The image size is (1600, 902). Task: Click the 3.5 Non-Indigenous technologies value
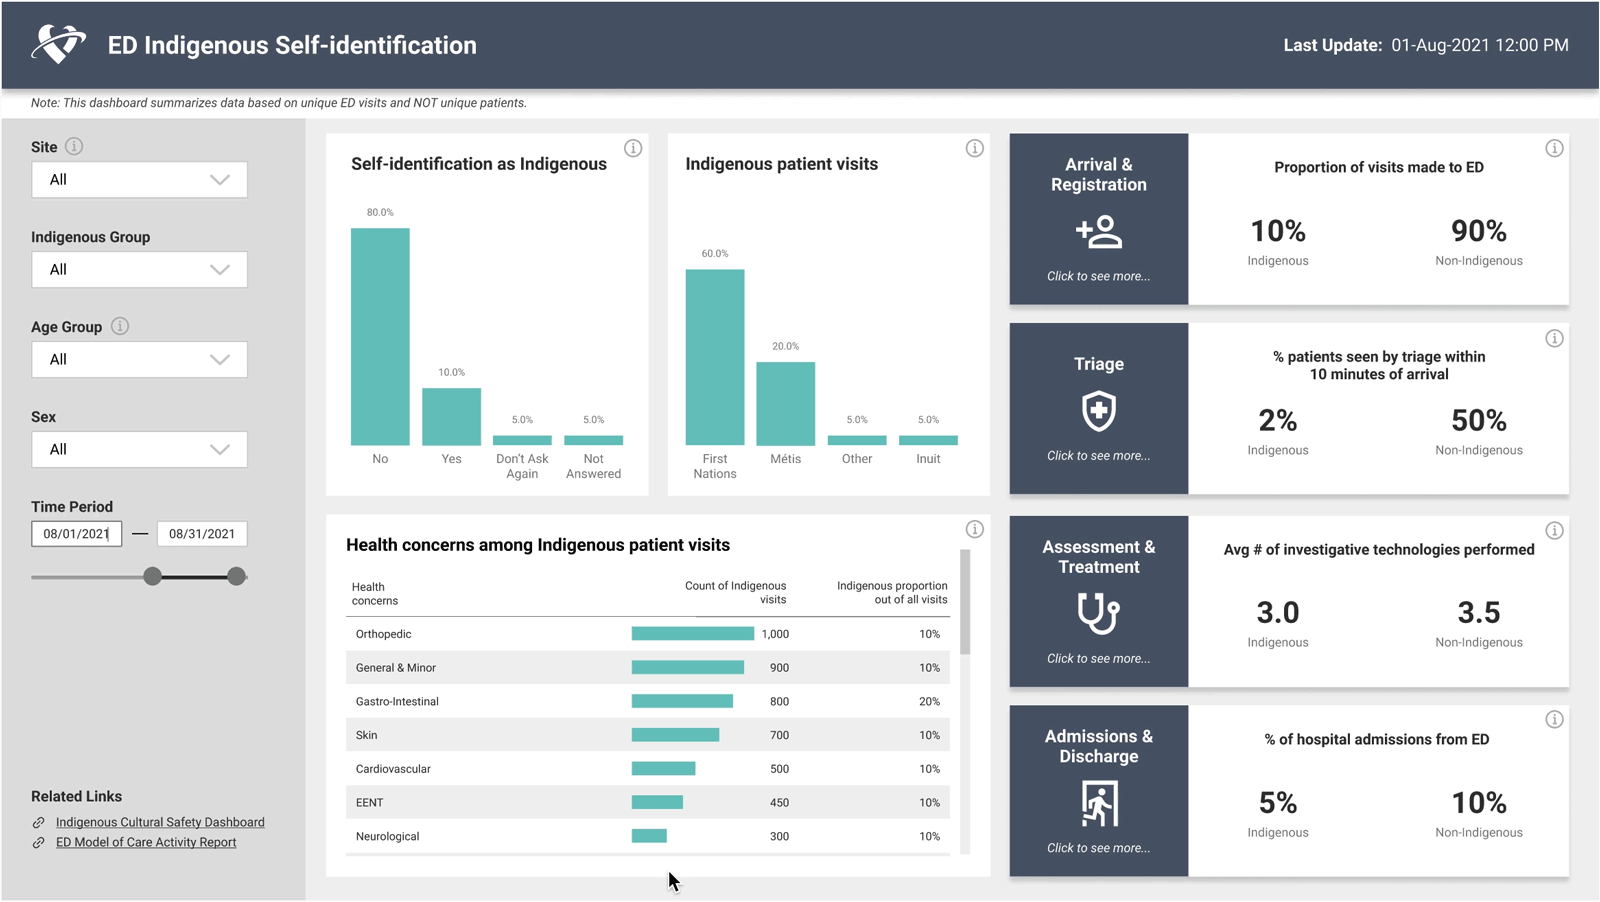point(1479,612)
